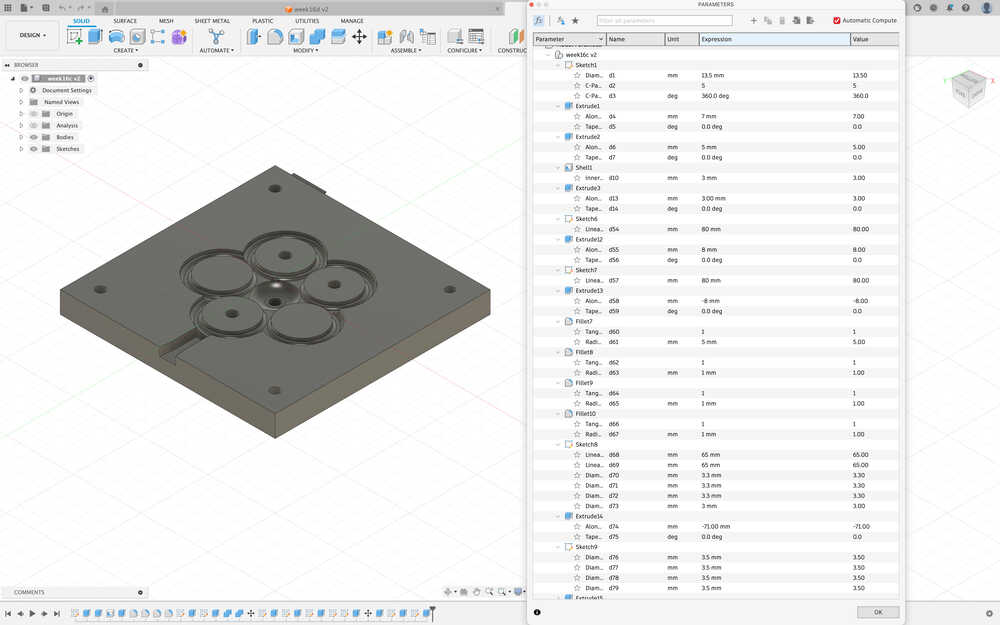1000x625 pixels.
Task: Open the MODIFY dropdown menu
Action: tap(305, 50)
